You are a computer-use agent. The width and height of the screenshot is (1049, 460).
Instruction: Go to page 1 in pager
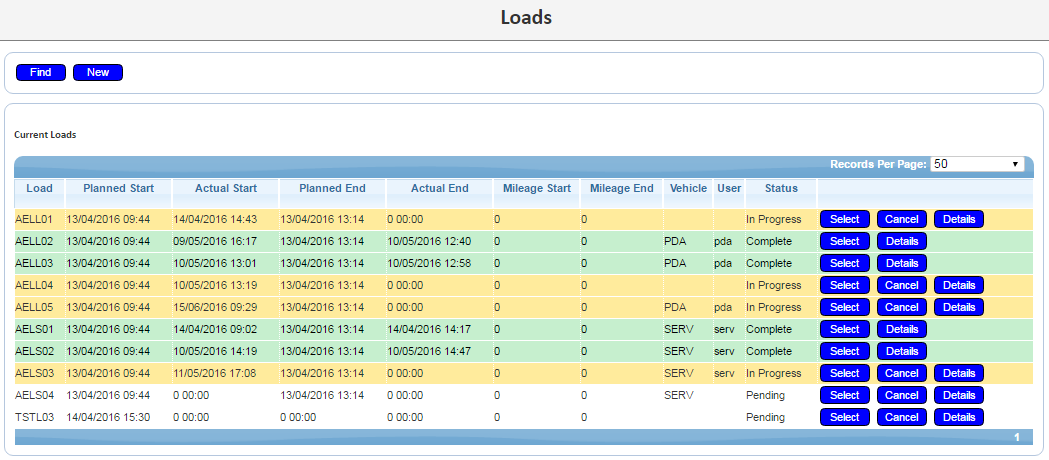[1017, 437]
